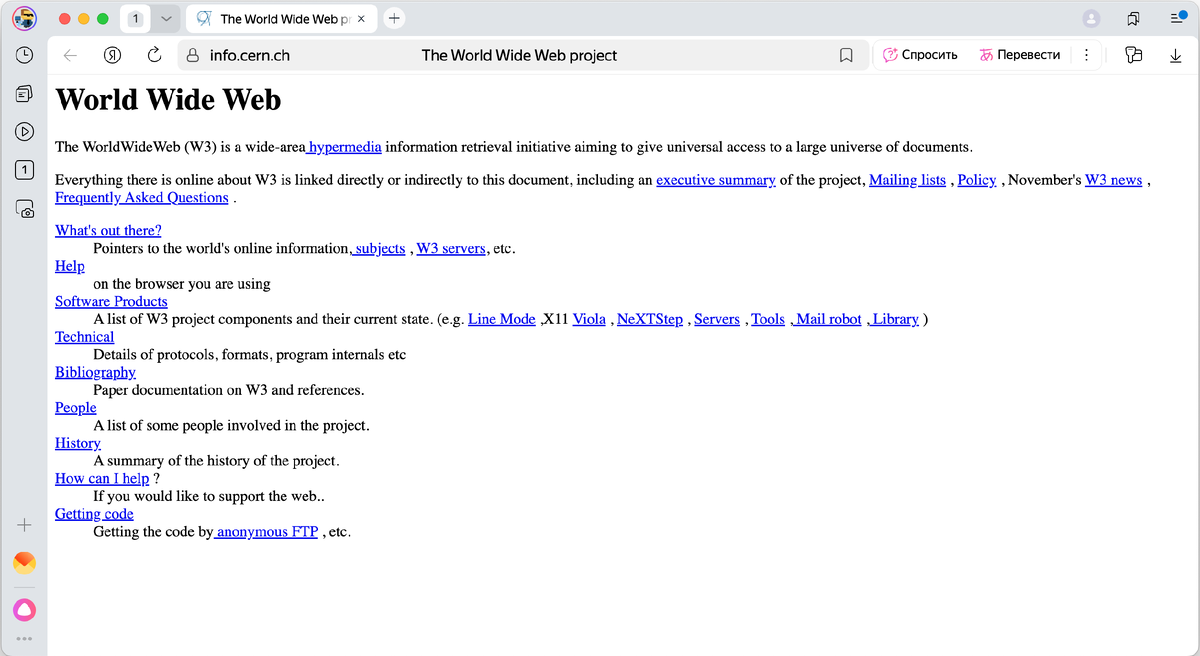Open the history clock icon in sidebar
This screenshot has height=656, width=1200.
click(24, 56)
